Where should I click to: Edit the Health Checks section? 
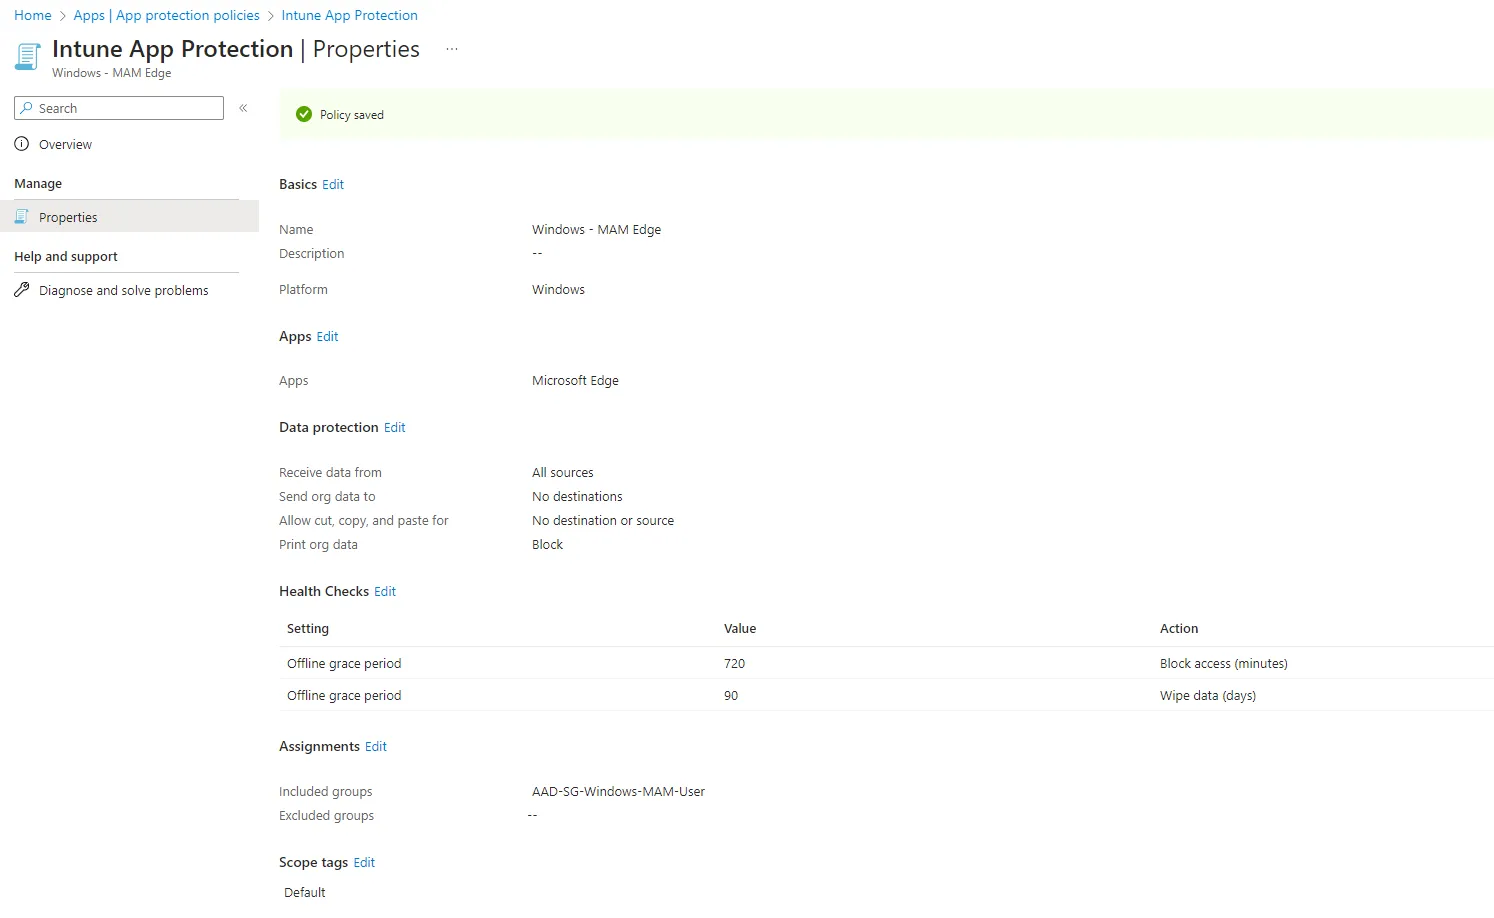[x=385, y=592]
